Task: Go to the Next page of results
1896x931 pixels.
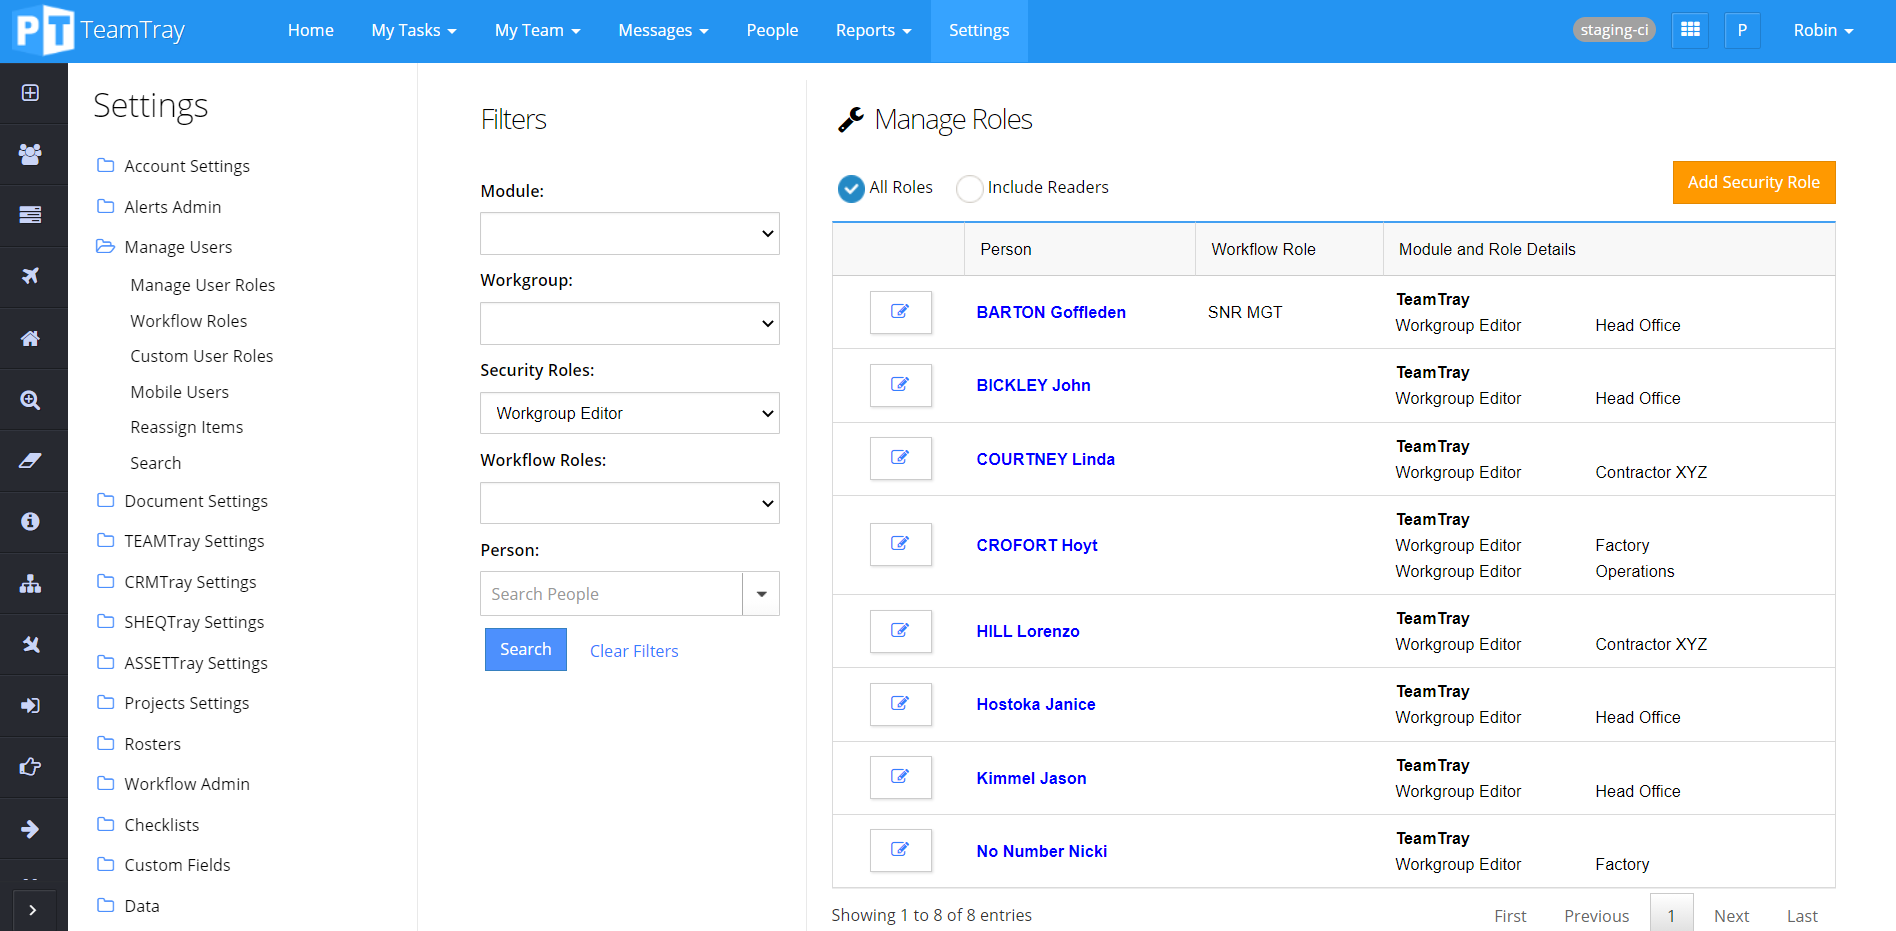Action: (1731, 916)
